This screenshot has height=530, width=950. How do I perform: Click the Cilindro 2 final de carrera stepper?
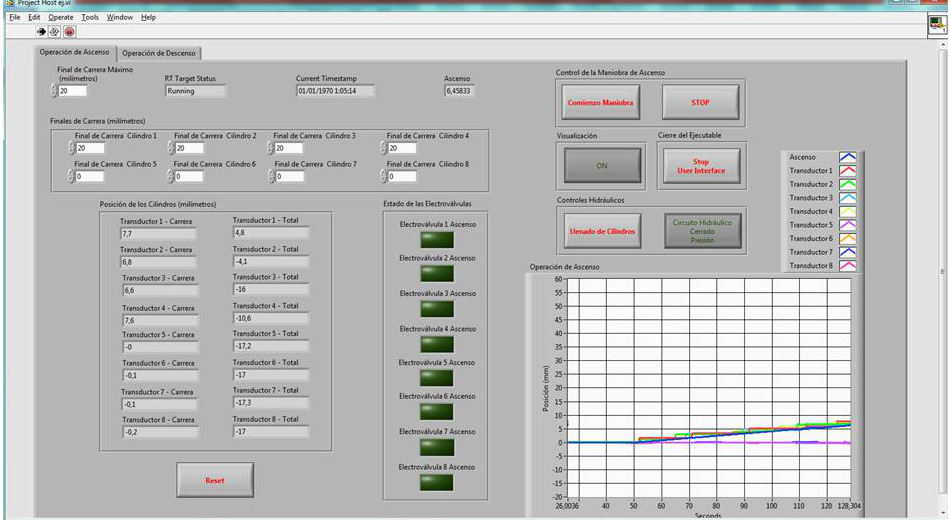170,148
